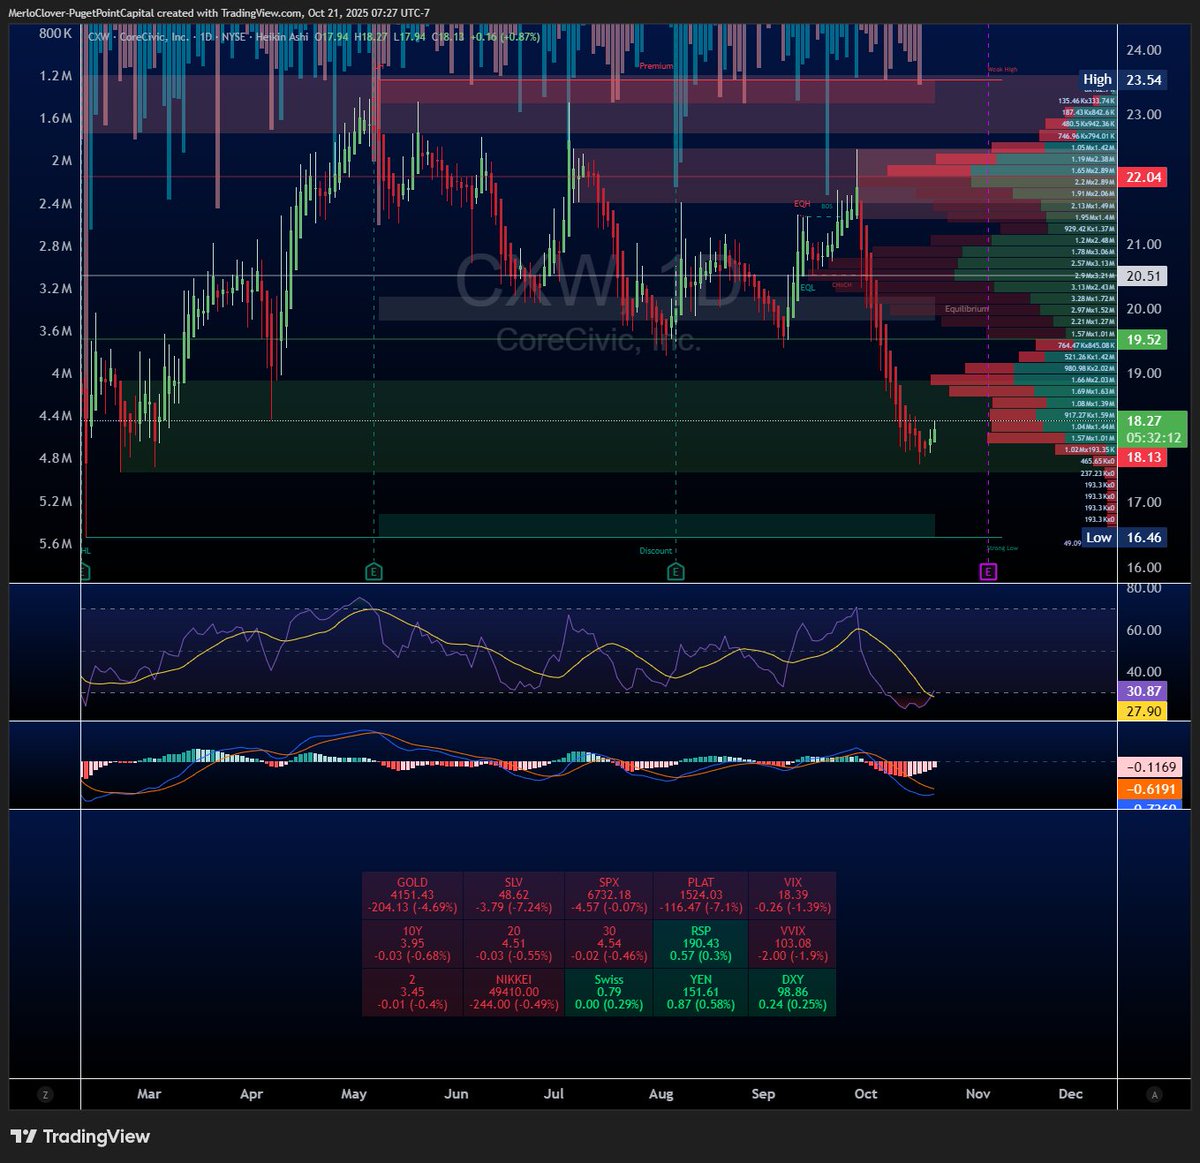
Task: Click the Oct label on the date axis
Action: (x=866, y=1094)
